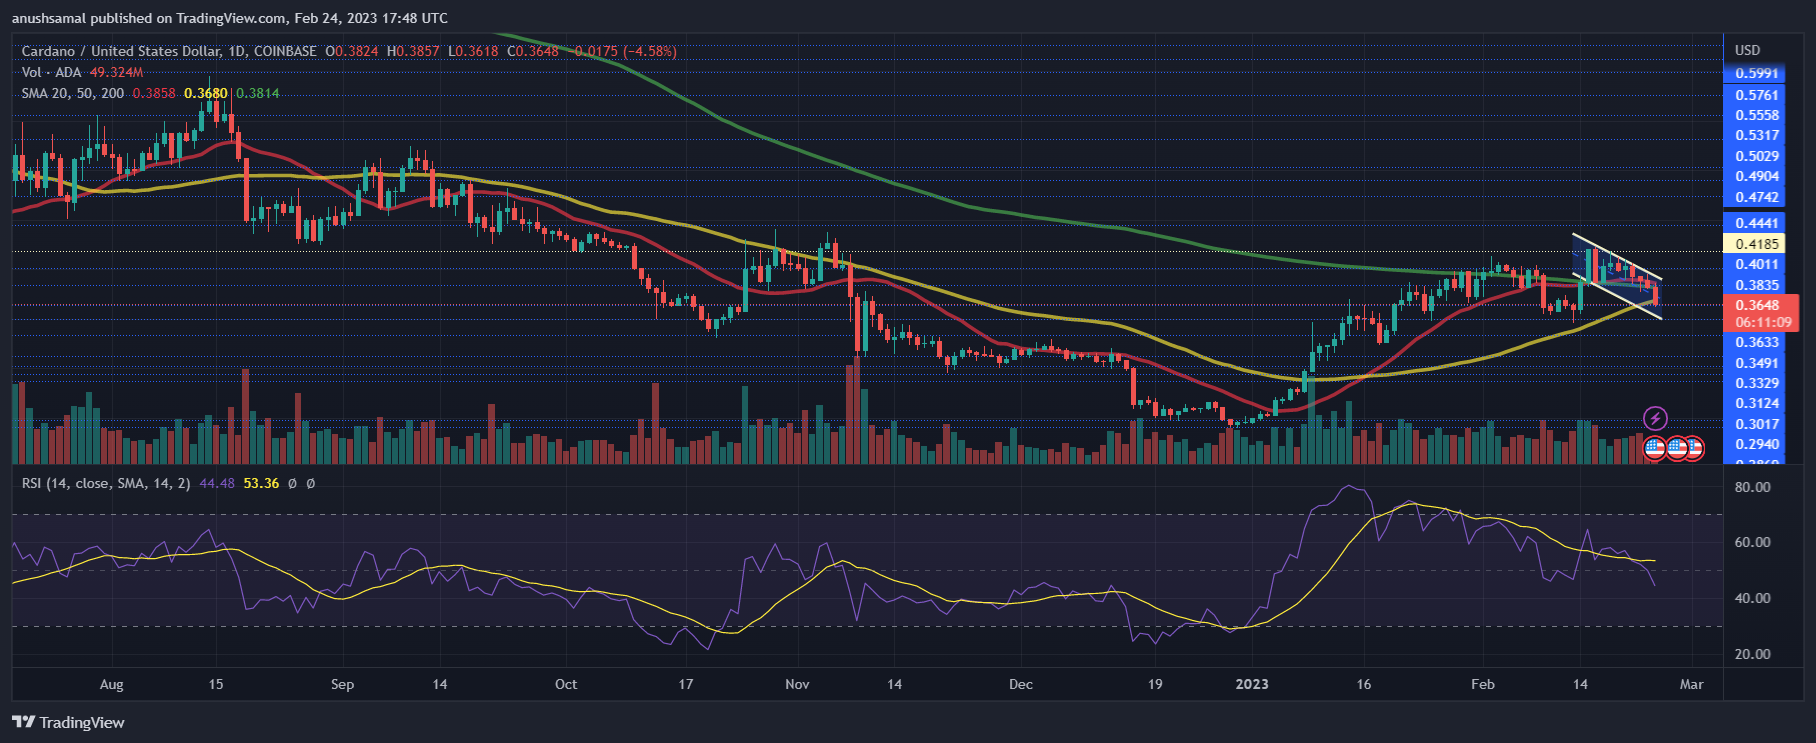The width and height of the screenshot is (1816, 743).
Task: Click the bold 2023 year label
Action: tap(1252, 684)
